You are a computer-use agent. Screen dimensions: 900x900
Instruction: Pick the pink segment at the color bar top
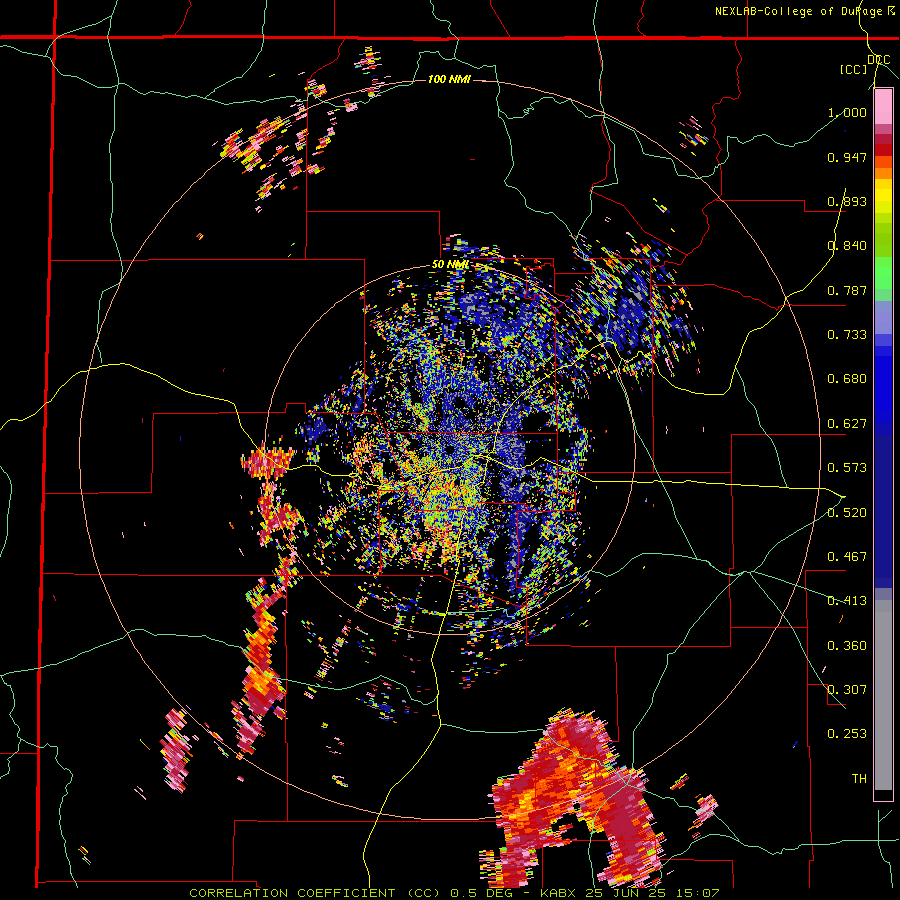pyautogui.click(x=883, y=107)
